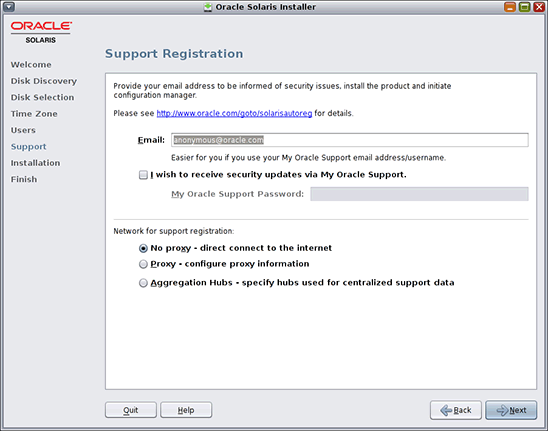
Task: Maximize the installer window
Action: click(524, 7)
